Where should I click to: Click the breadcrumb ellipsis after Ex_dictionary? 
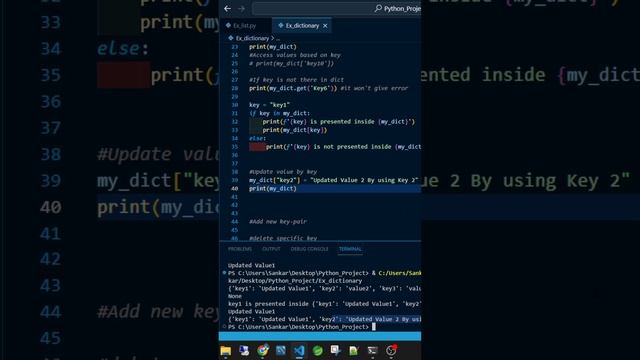[x=278, y=38]
